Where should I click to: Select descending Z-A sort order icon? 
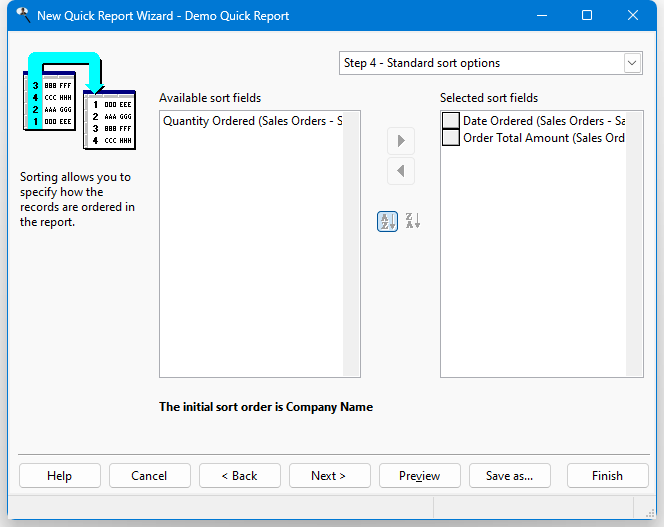(412, 221)
